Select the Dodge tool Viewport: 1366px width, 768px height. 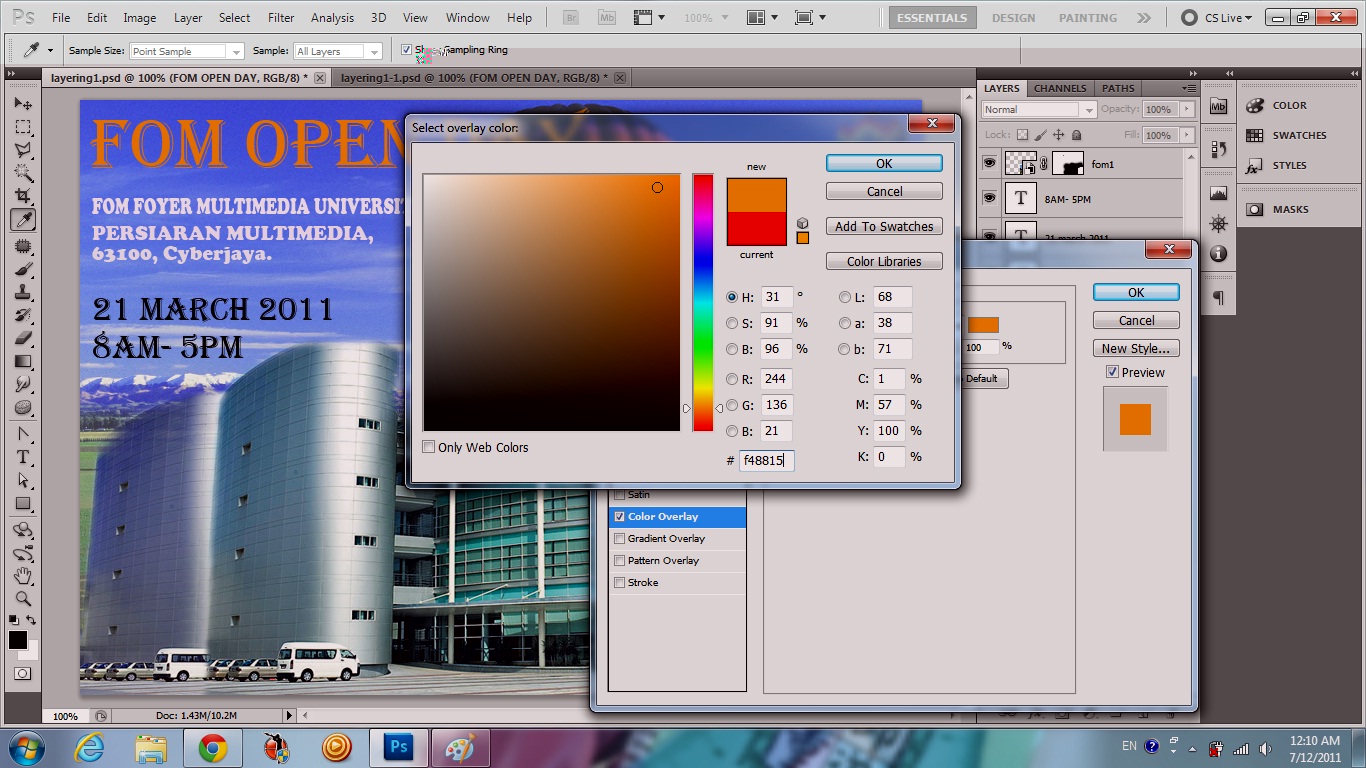tap(23, 407)
